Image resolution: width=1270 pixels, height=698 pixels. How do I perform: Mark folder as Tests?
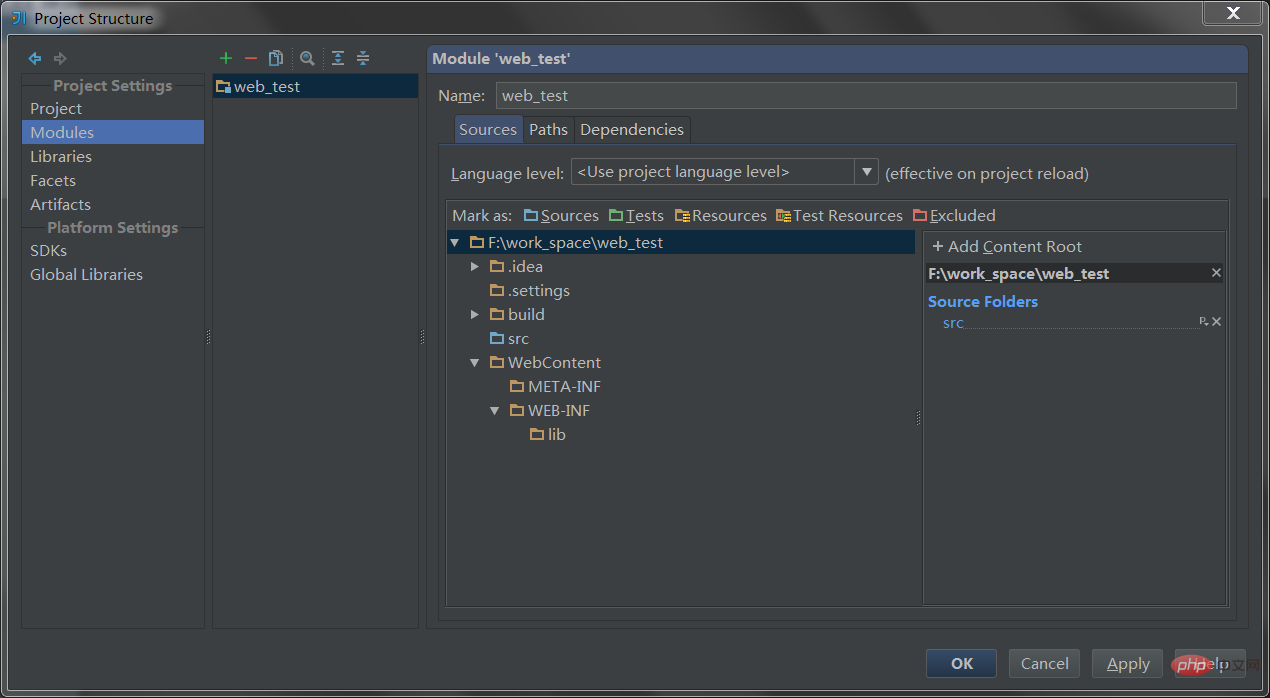click(636, 215)
